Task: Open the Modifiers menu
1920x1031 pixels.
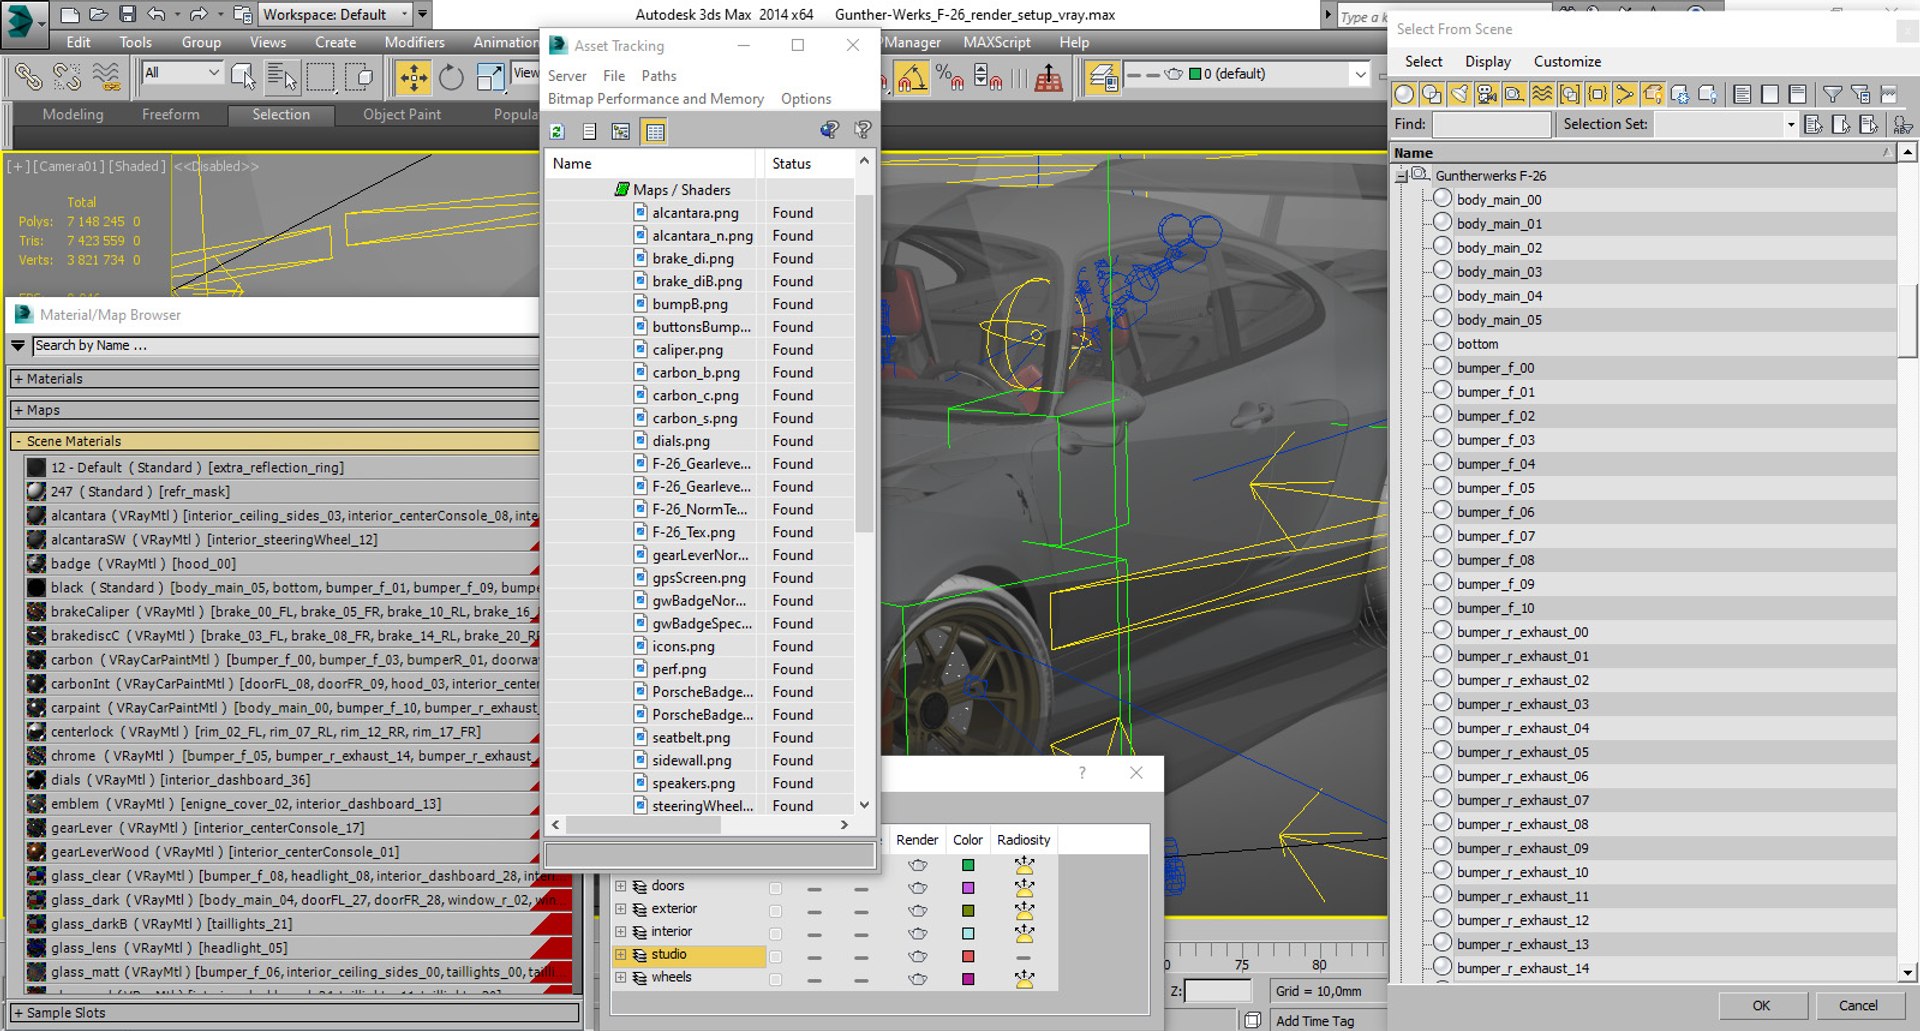Action: pyautogui.click(x=414, y=42)
